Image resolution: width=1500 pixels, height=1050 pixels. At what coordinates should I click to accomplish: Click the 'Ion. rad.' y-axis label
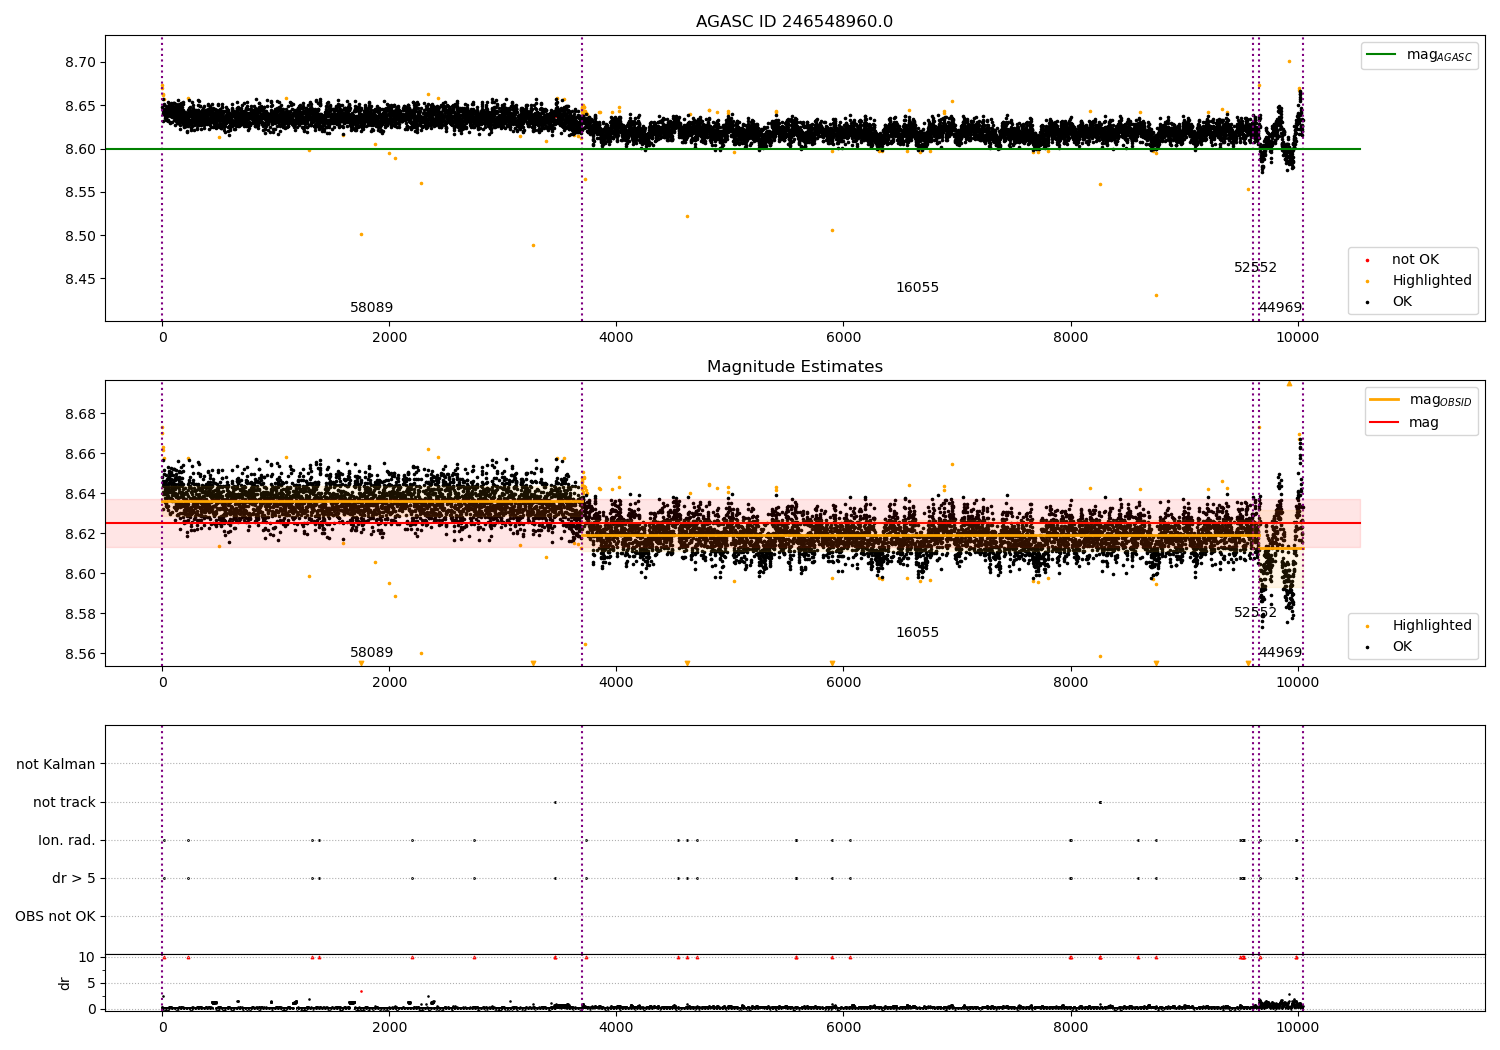67,840
